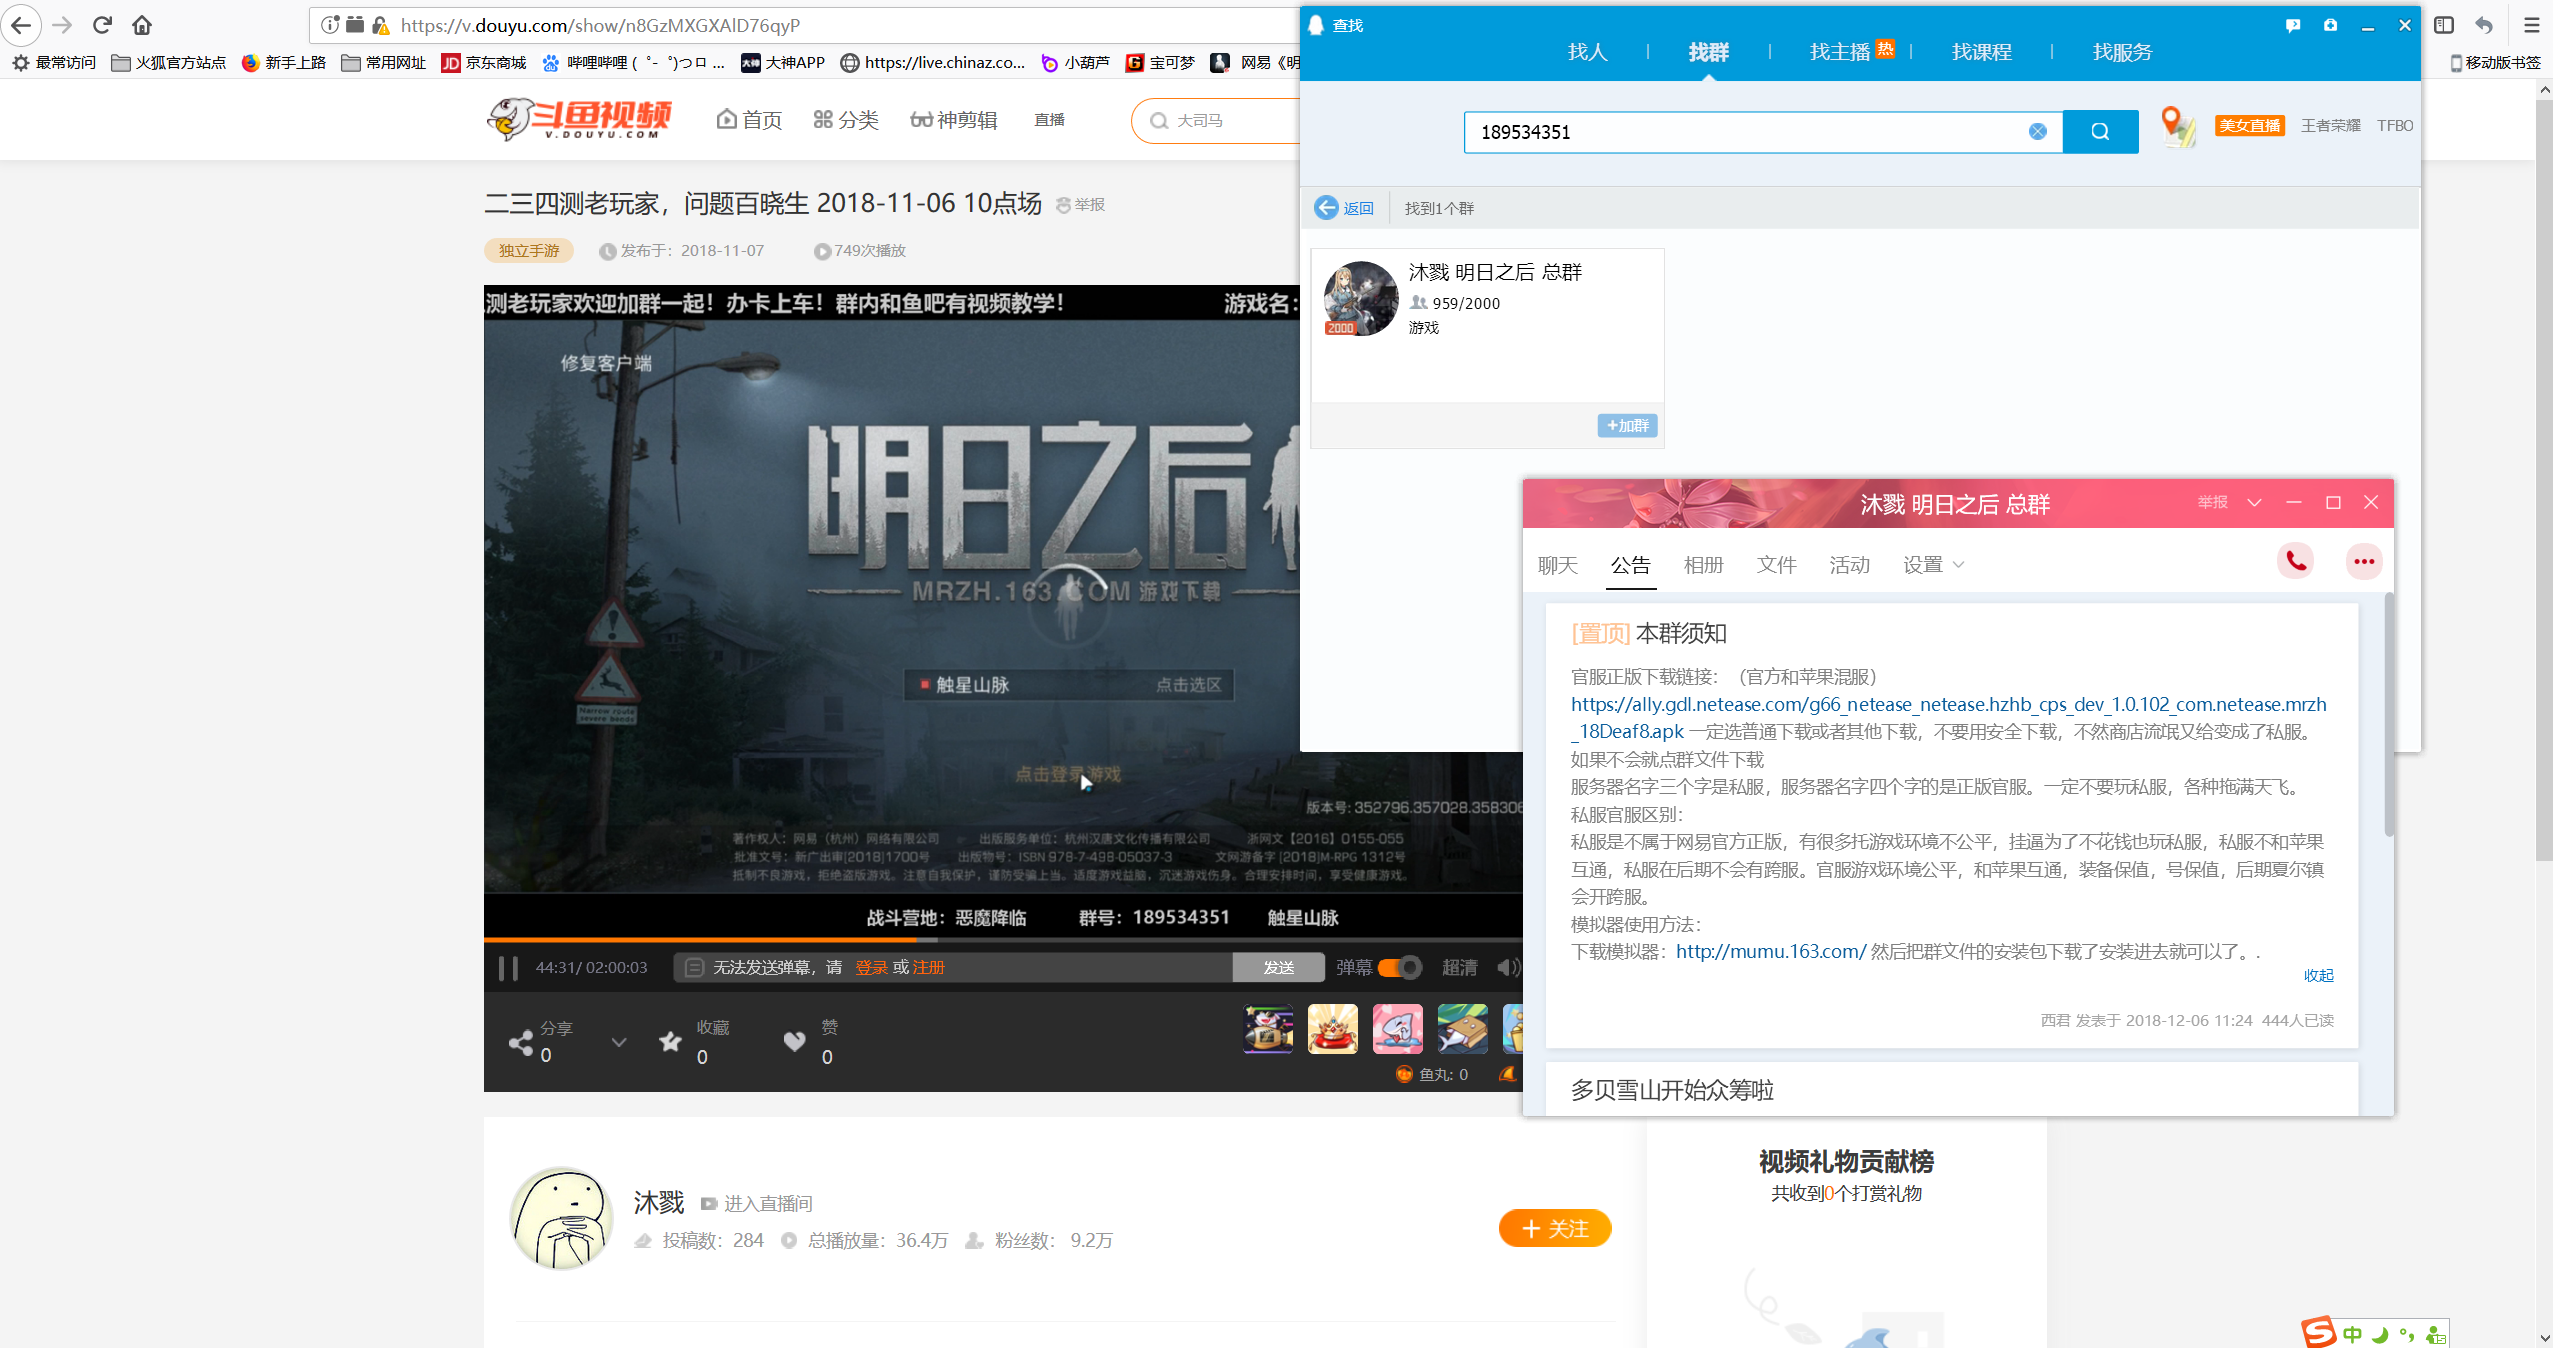The width and height of the screenshot is (2553, 1348).
Task: Click the phone call icon in group window
Action: (2295, 562)
